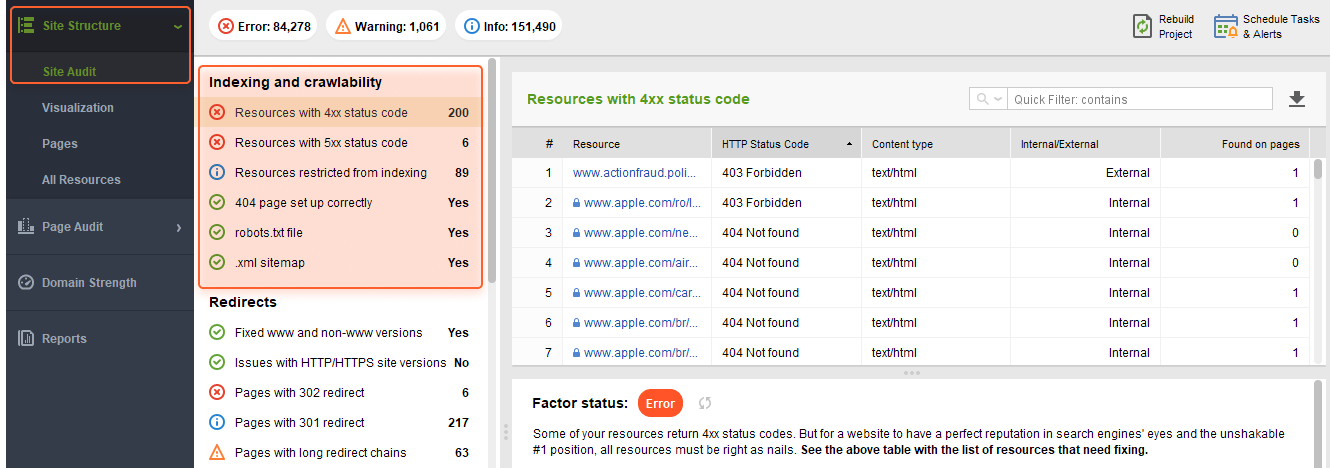The image size is (1330, 468).
Task: Open Visualization in the sidebar
Action: pos(78,108)
